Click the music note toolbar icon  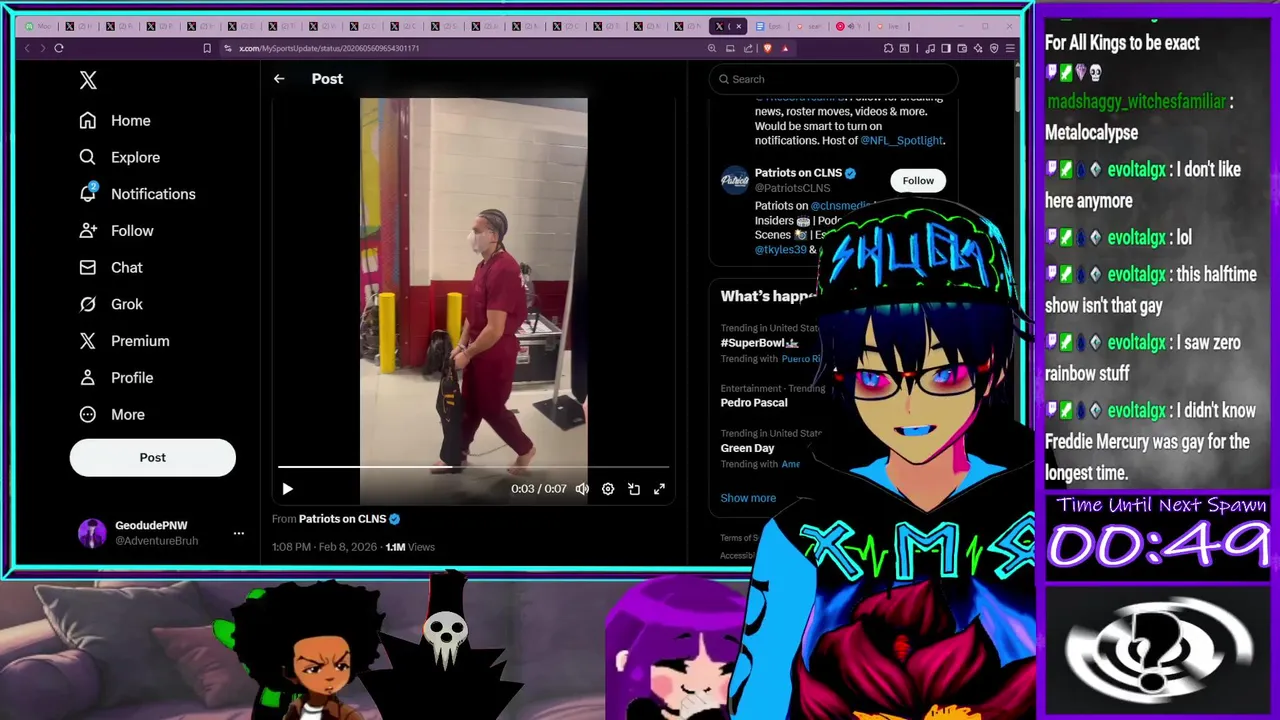(930, 48)
